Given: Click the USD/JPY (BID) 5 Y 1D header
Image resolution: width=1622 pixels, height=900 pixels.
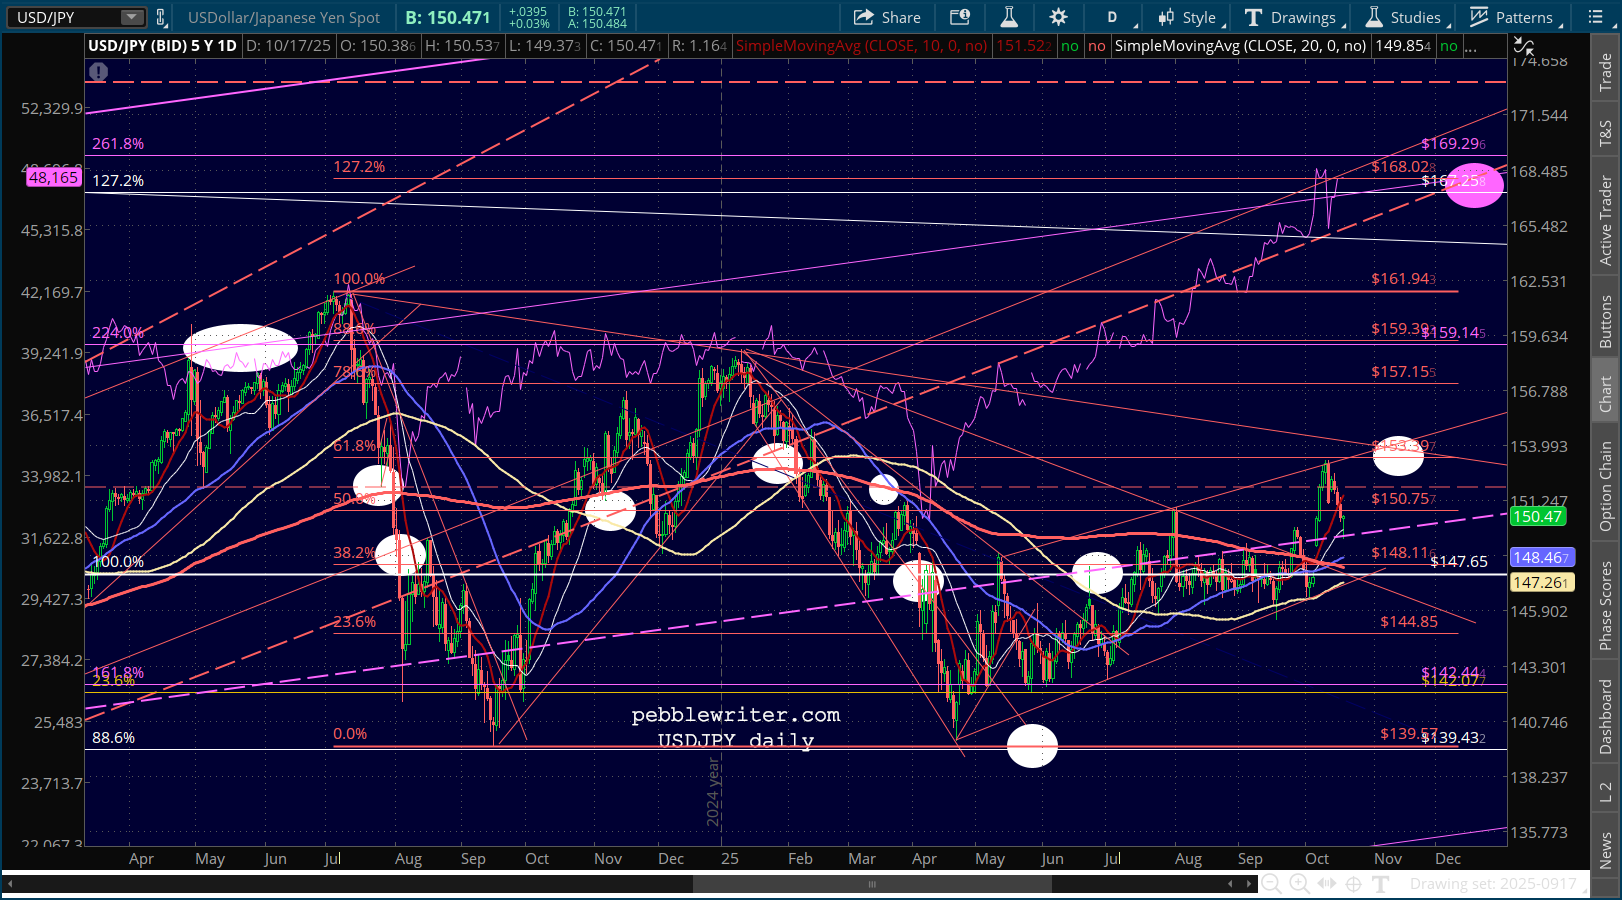Looking at the screenshot, I should coord(163,46).
